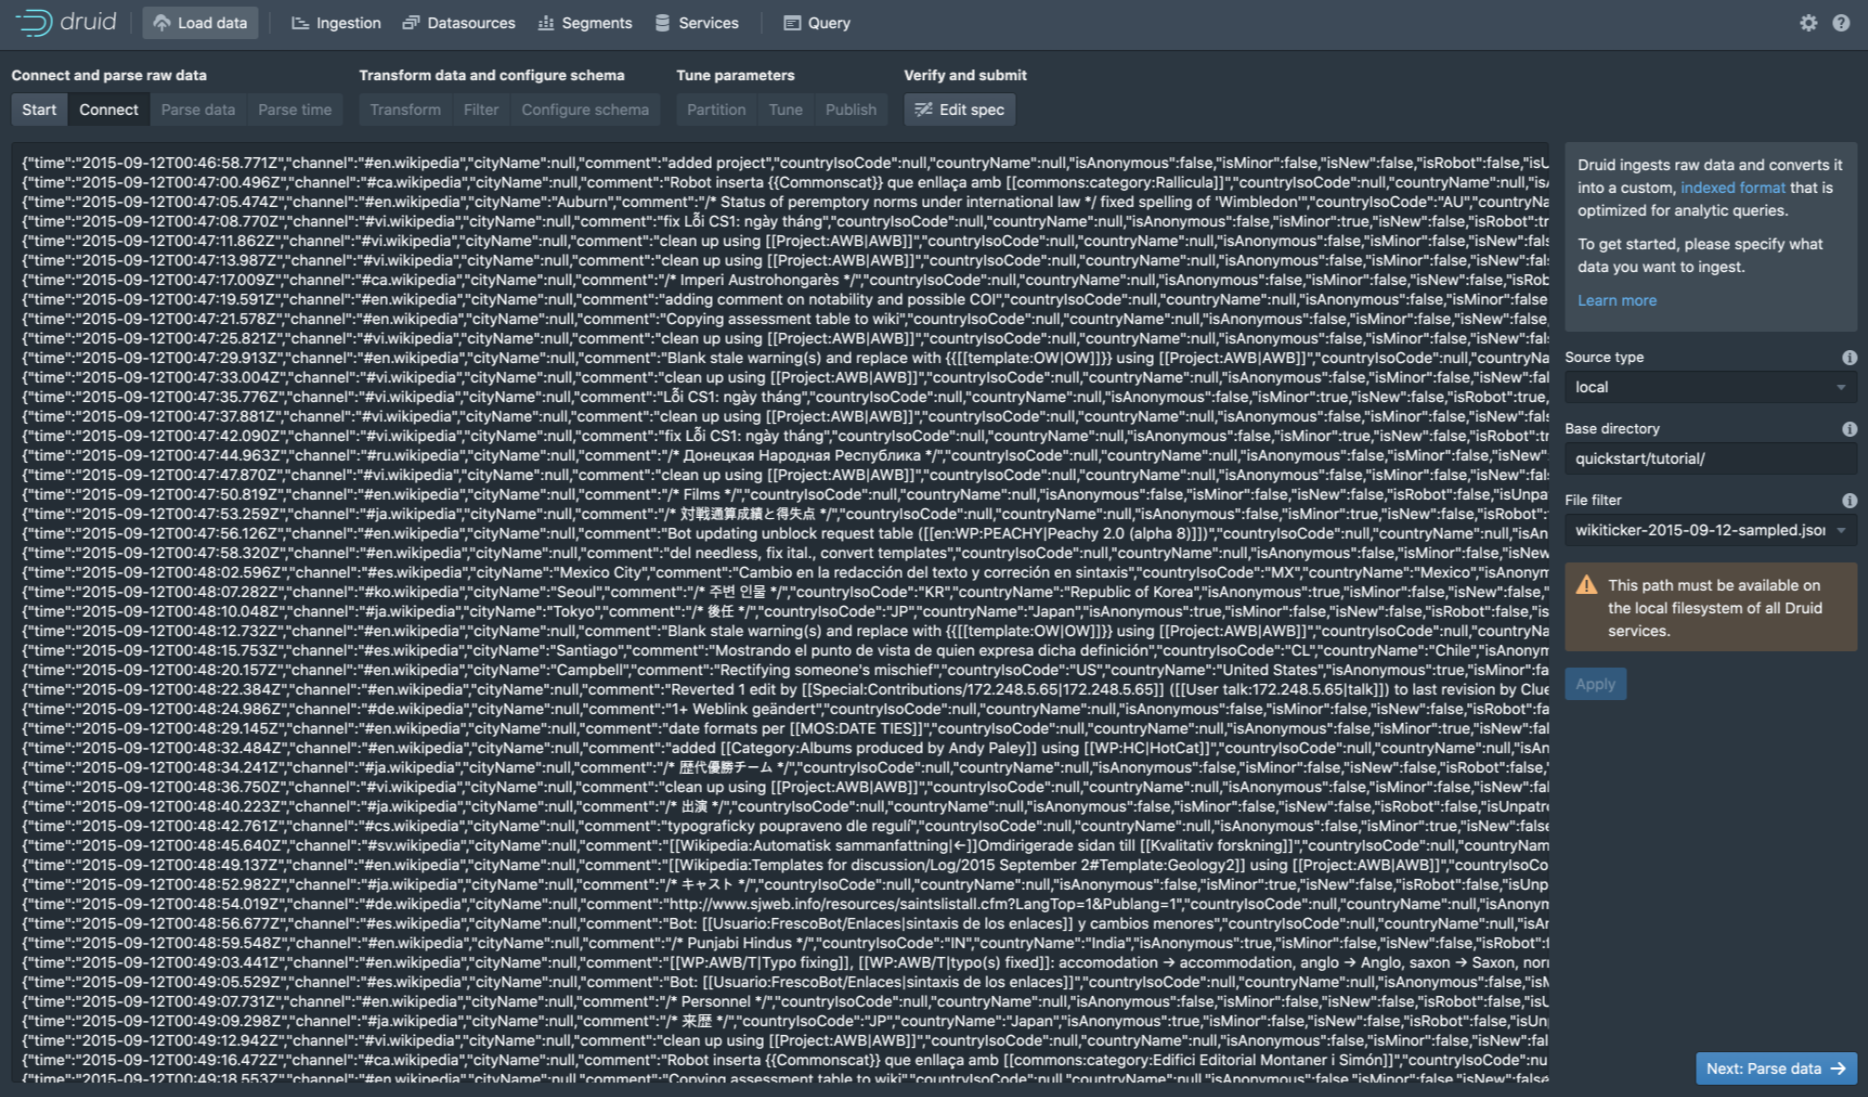Screen dimensions: 1868x1097
Task: Open the help question-mark menu
Action: (x=1841, y=23)
